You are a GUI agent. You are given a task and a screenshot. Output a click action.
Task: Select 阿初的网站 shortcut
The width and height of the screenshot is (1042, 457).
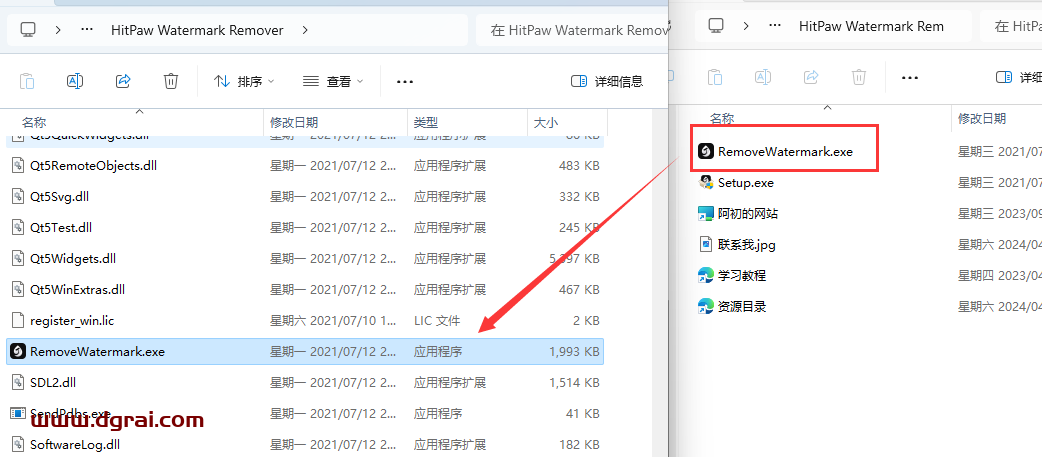pyautogui.click(x=748, y=213)
